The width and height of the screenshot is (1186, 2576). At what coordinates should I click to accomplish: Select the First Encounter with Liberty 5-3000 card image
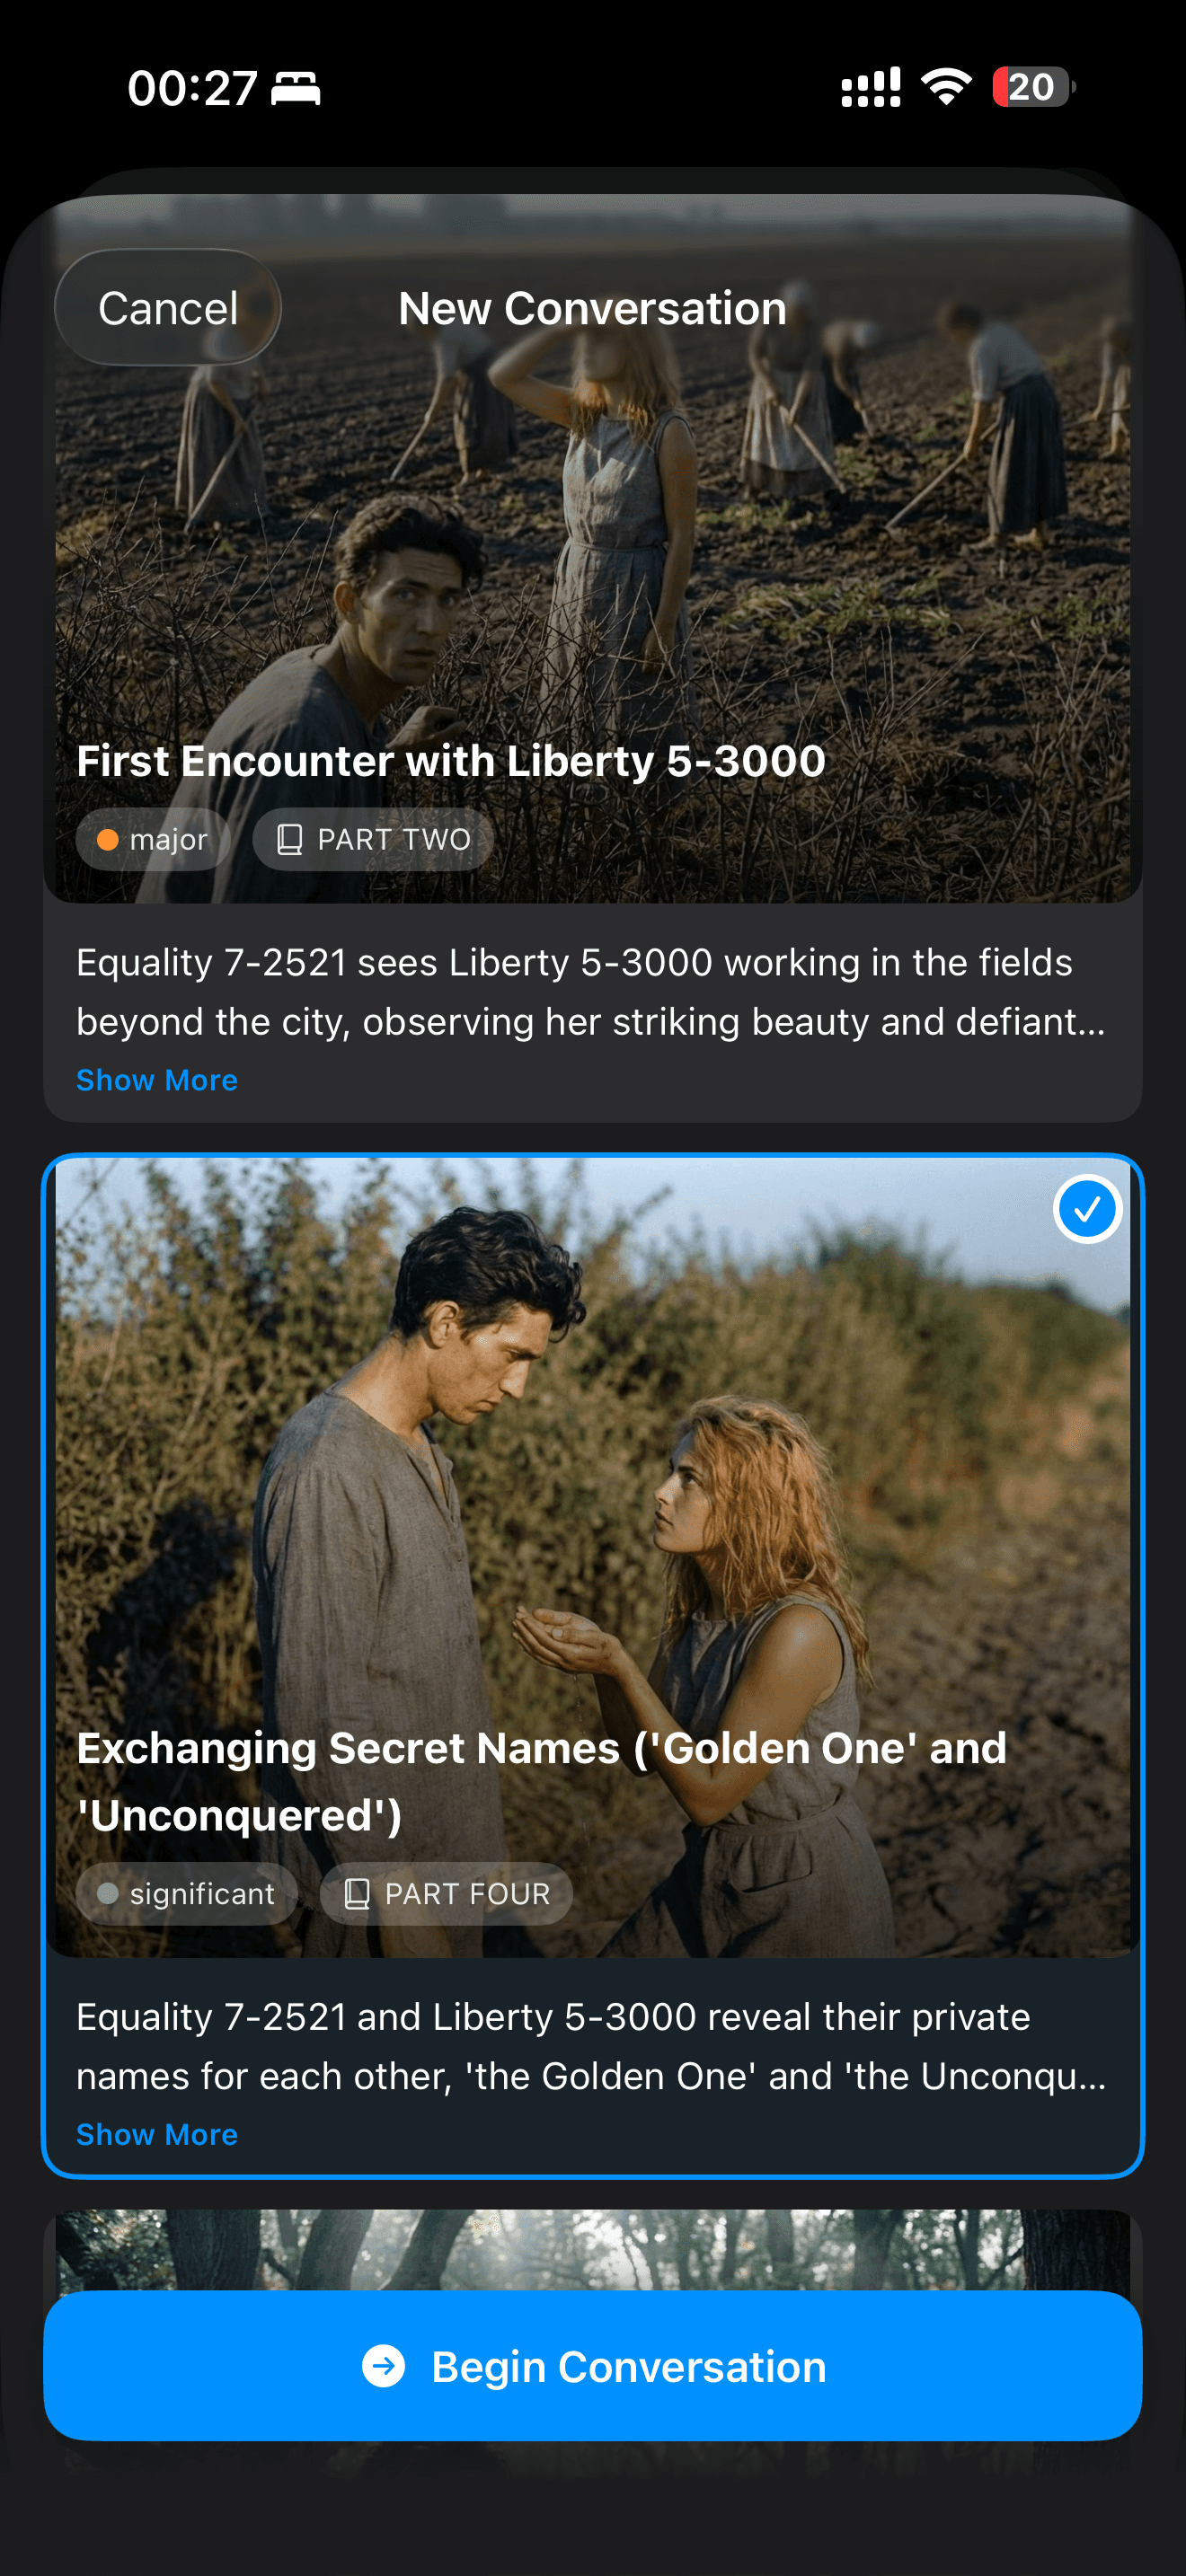point(593,550)
